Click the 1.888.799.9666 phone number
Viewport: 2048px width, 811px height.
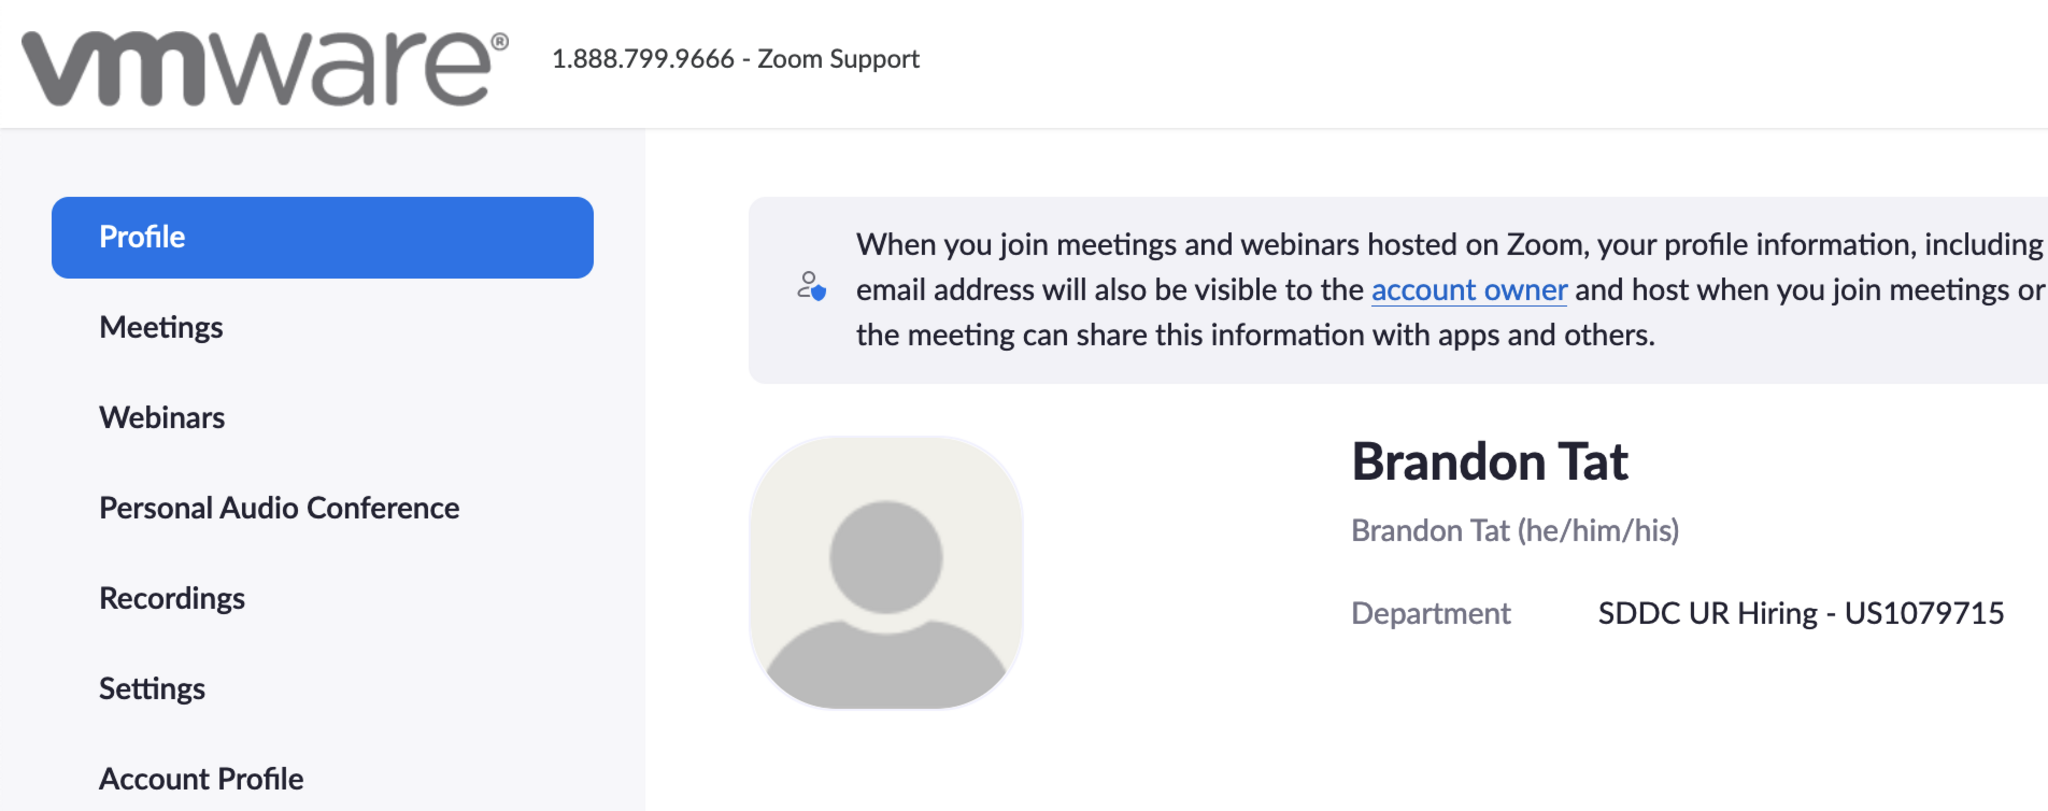pos(643,59)
